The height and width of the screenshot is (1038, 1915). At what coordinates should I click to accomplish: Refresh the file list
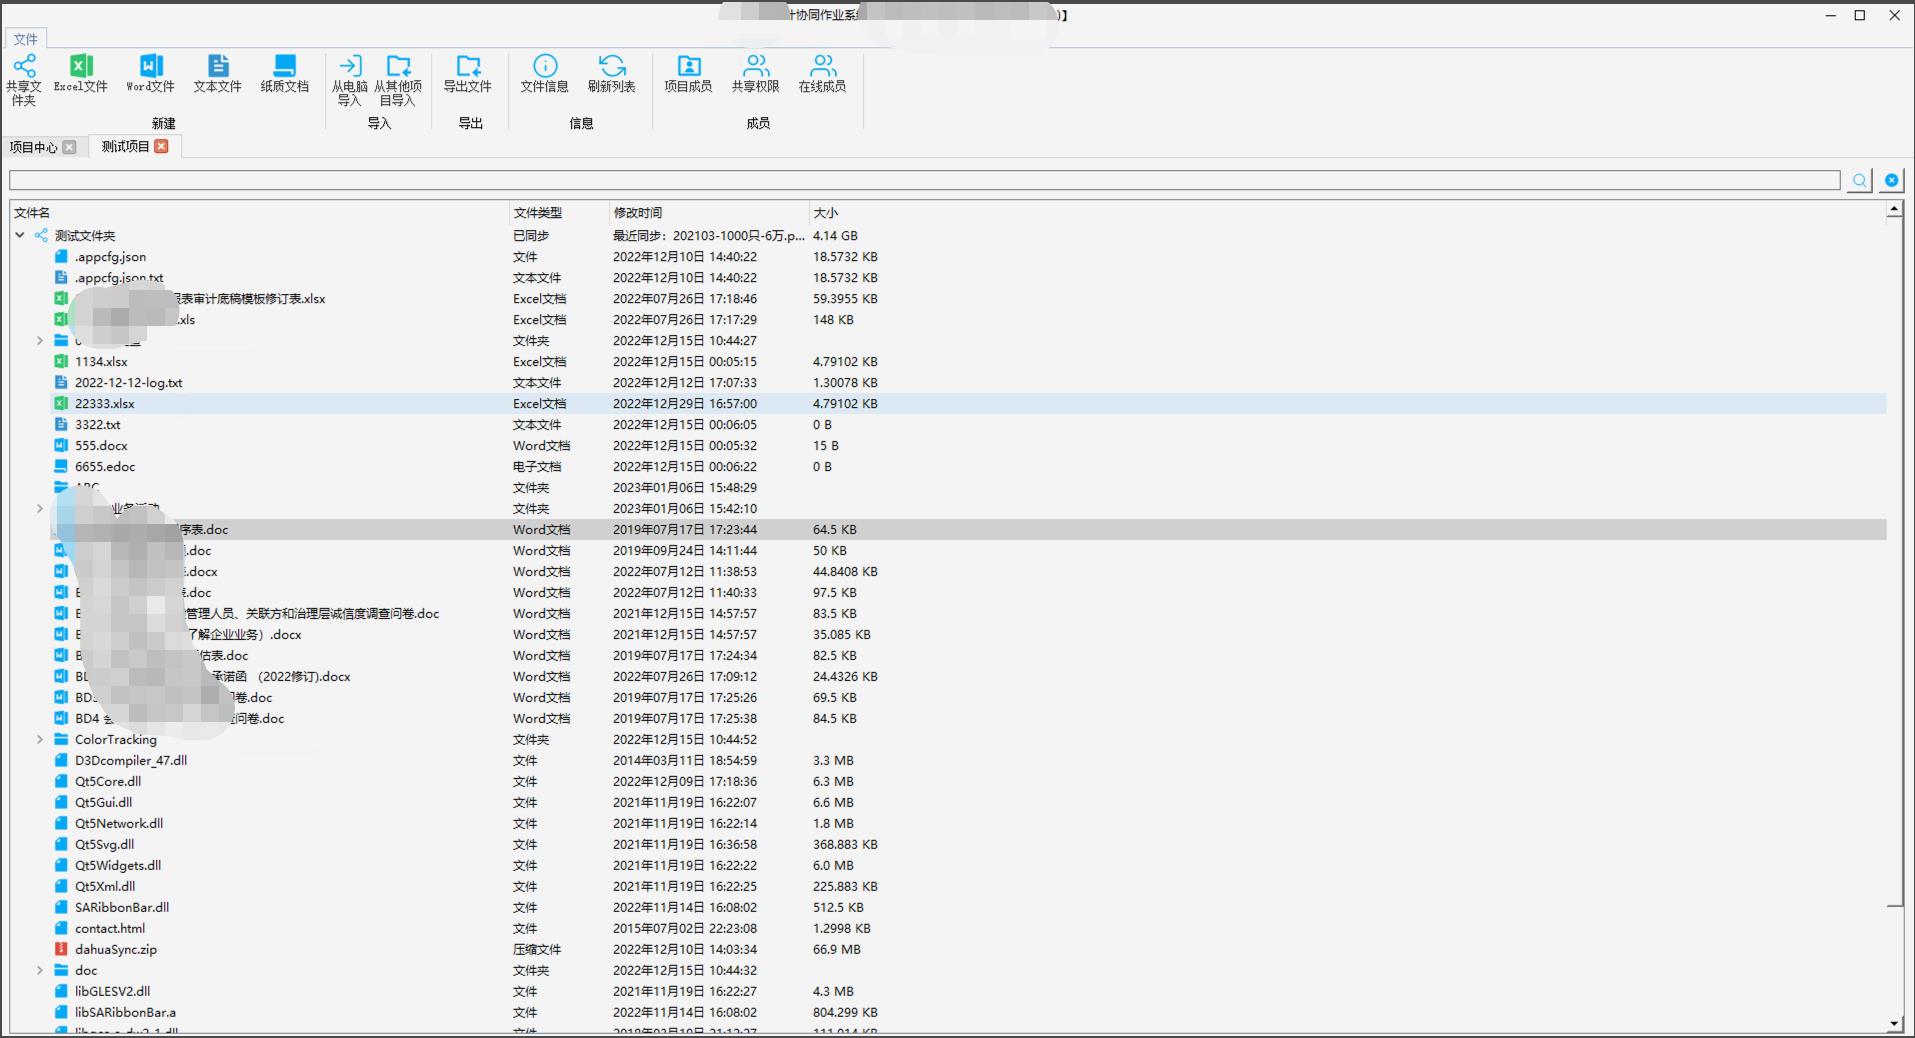click(x=611, y=75)
